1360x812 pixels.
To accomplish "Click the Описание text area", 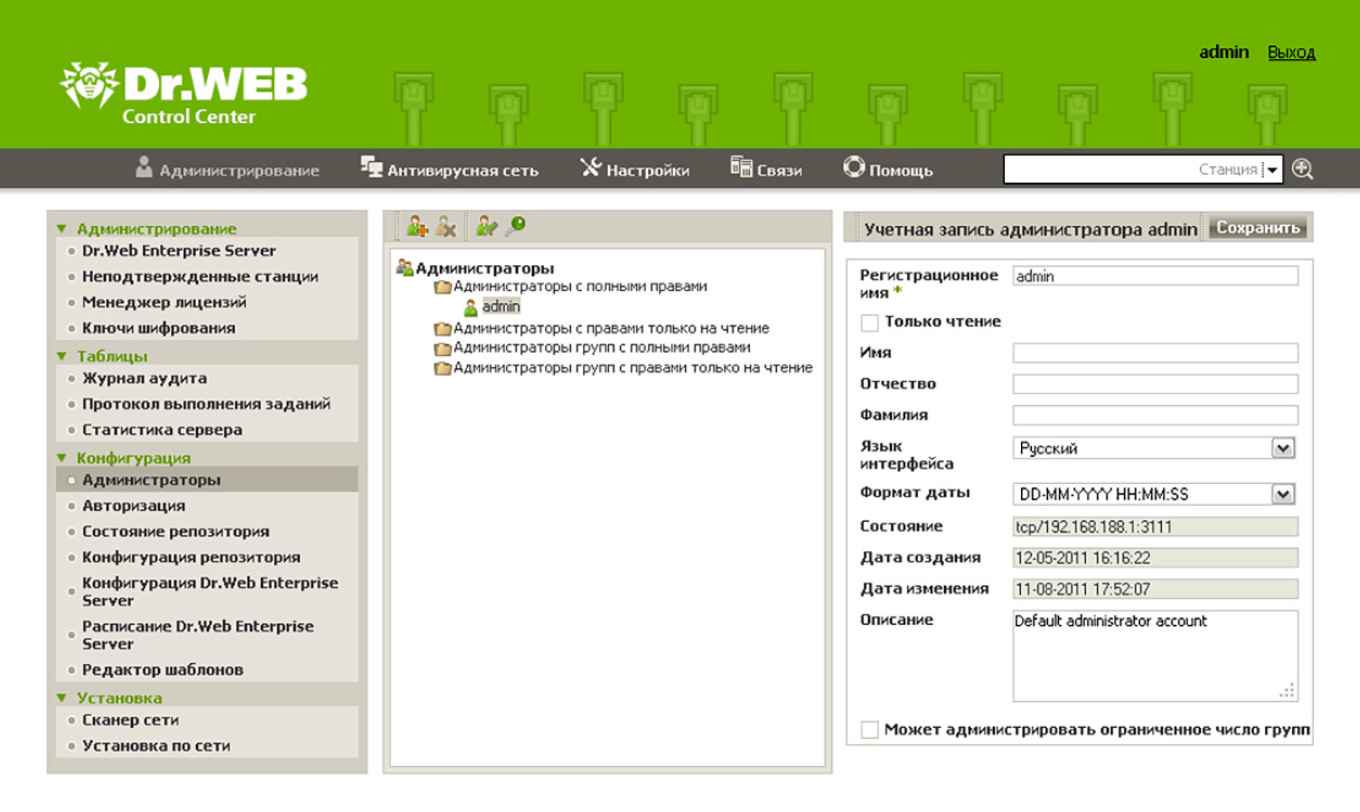I will (1155, 656).
